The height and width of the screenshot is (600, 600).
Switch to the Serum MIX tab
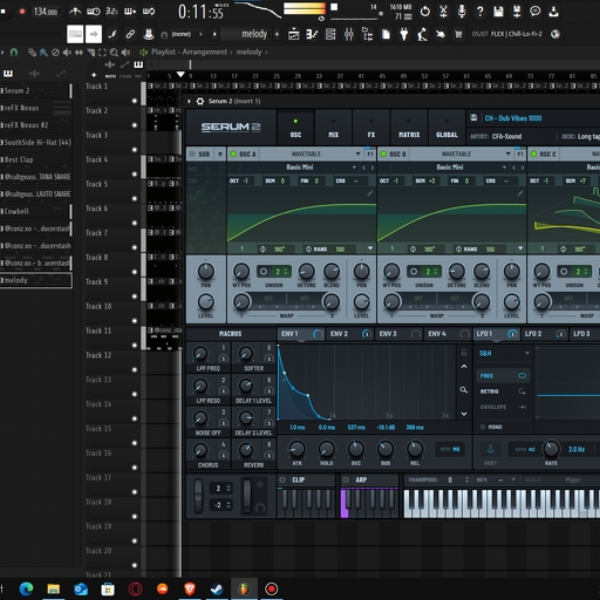pyautogui.click(x=333, y=128)
